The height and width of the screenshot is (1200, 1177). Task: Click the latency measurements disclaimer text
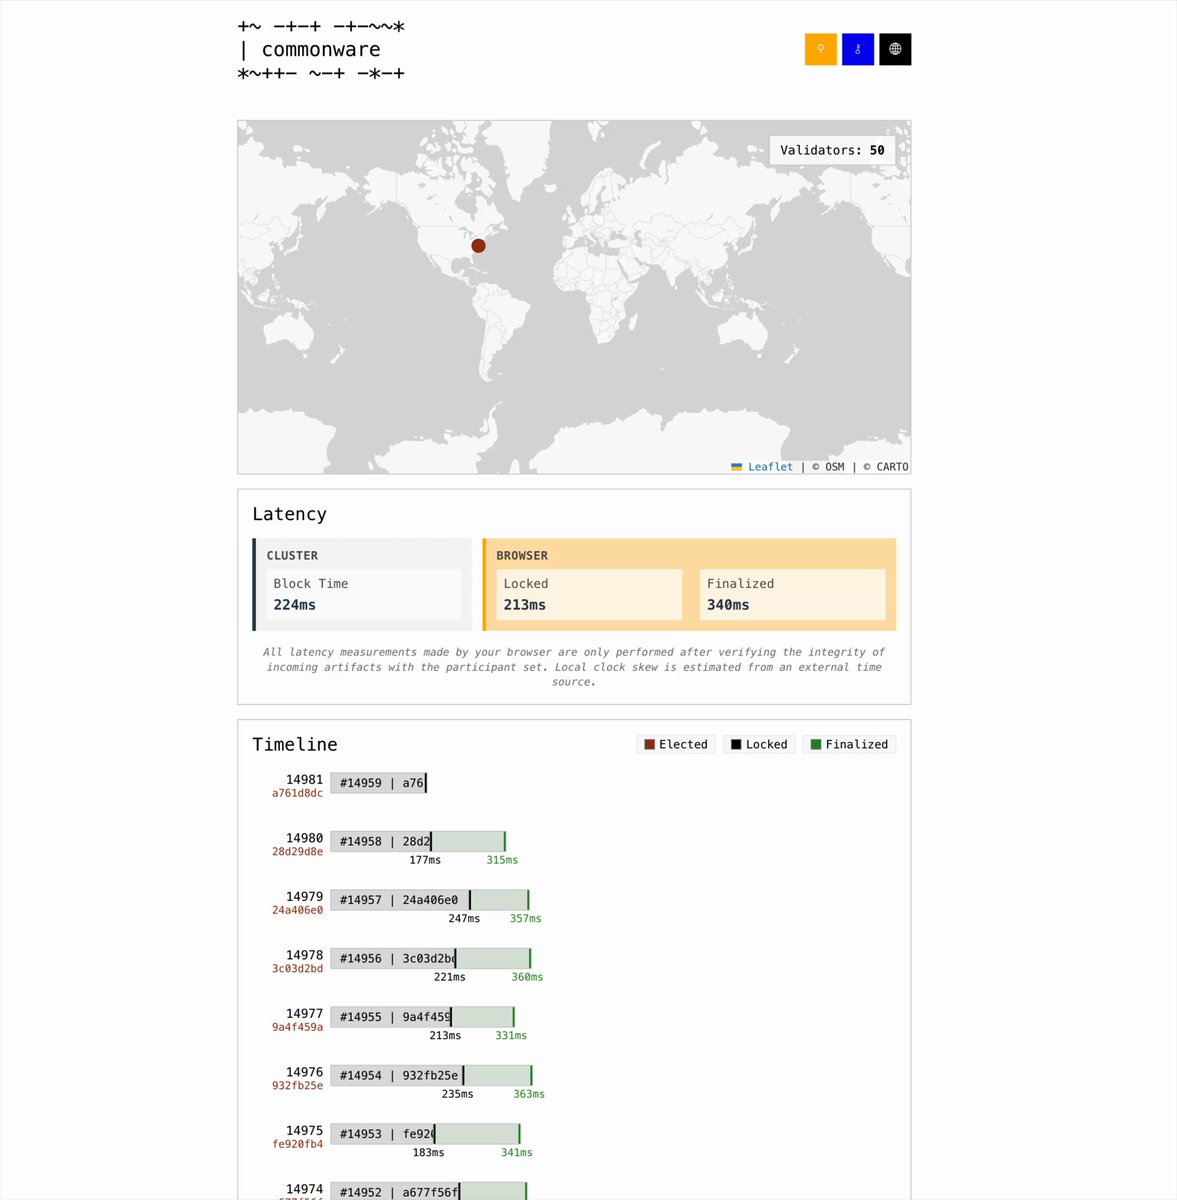(574, 667)
